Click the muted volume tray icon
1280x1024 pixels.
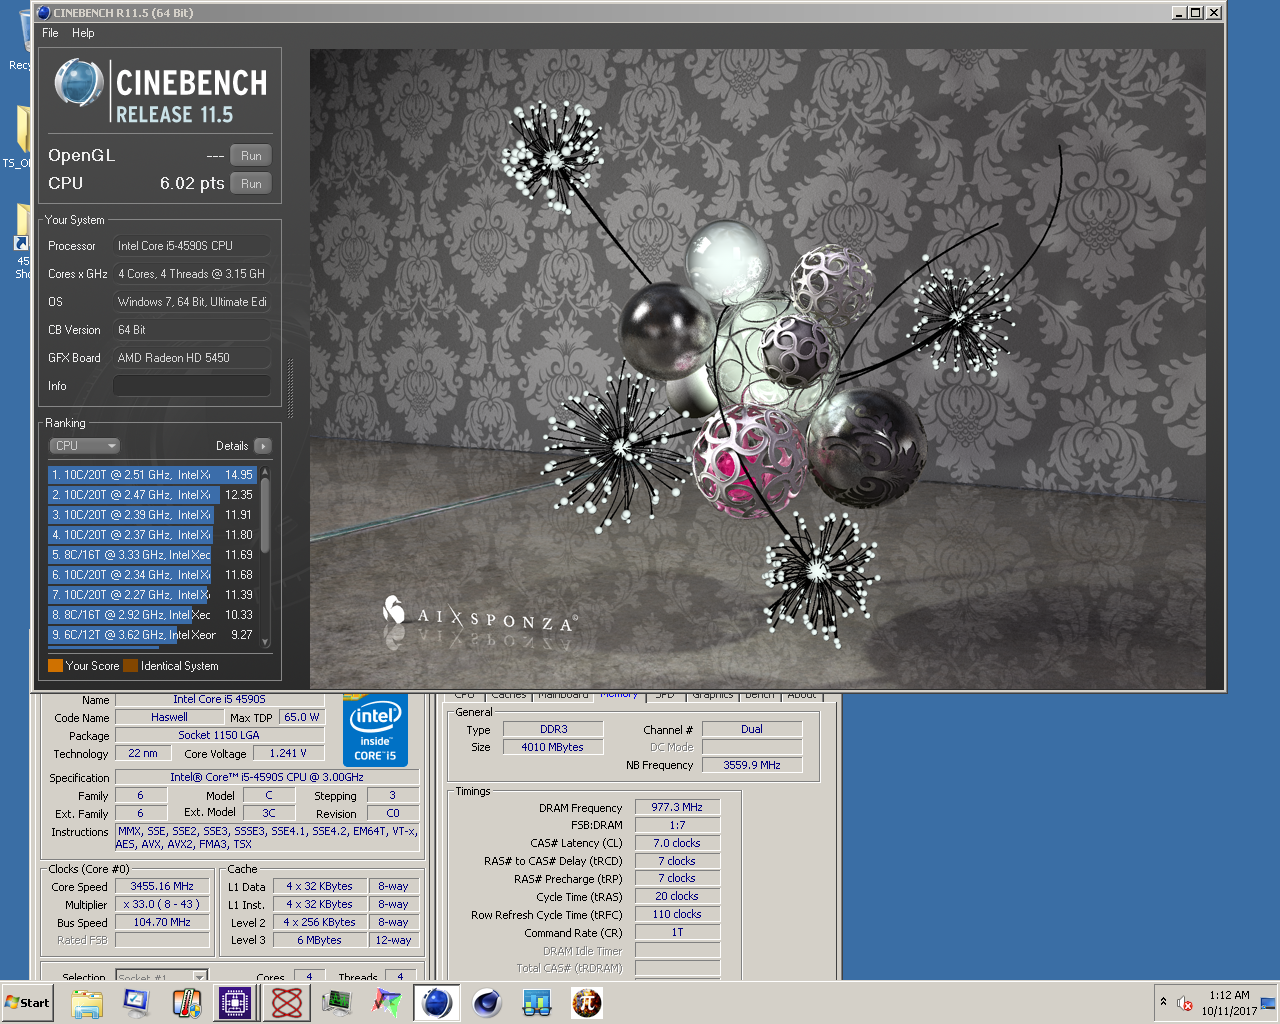click(x=1185, y=1003)
